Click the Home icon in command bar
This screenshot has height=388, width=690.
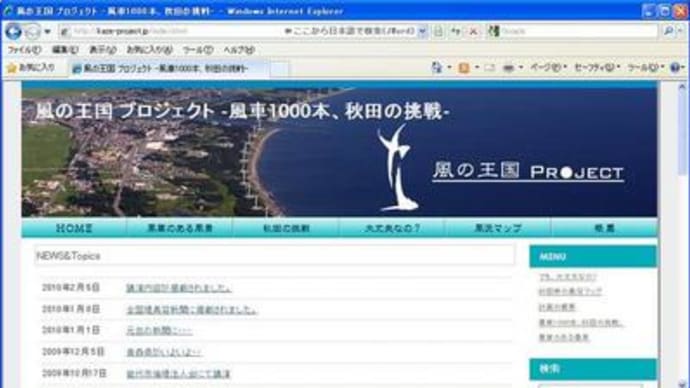coord(437,68)
